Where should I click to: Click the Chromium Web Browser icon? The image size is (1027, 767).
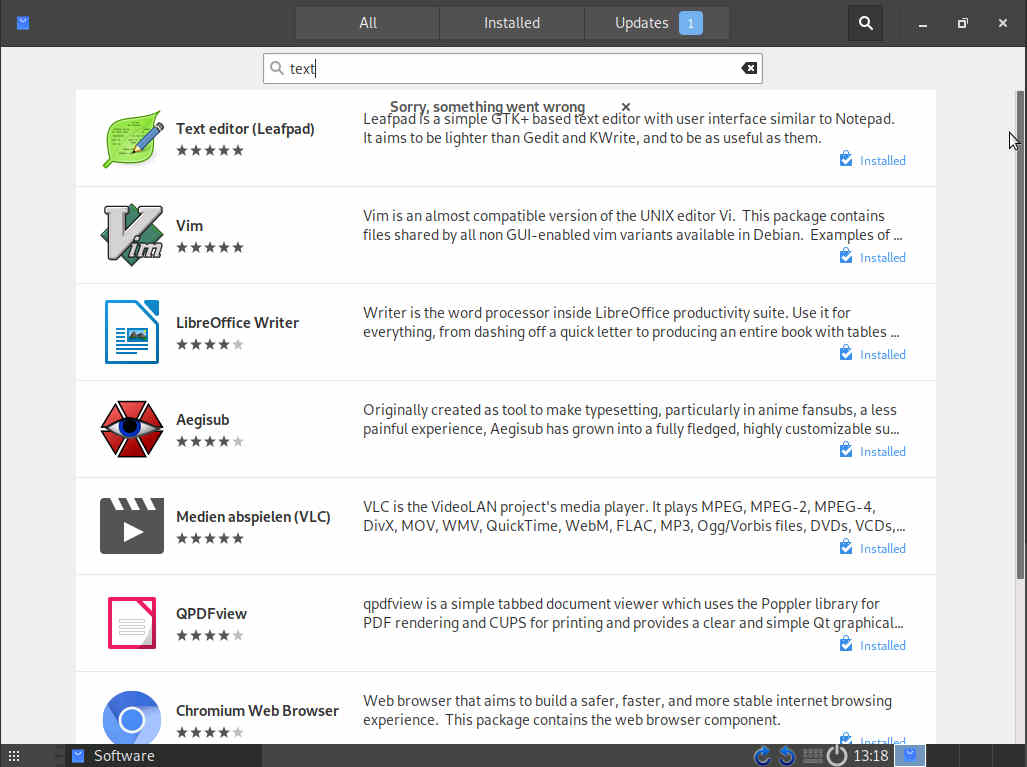click(x=132, y=718)
